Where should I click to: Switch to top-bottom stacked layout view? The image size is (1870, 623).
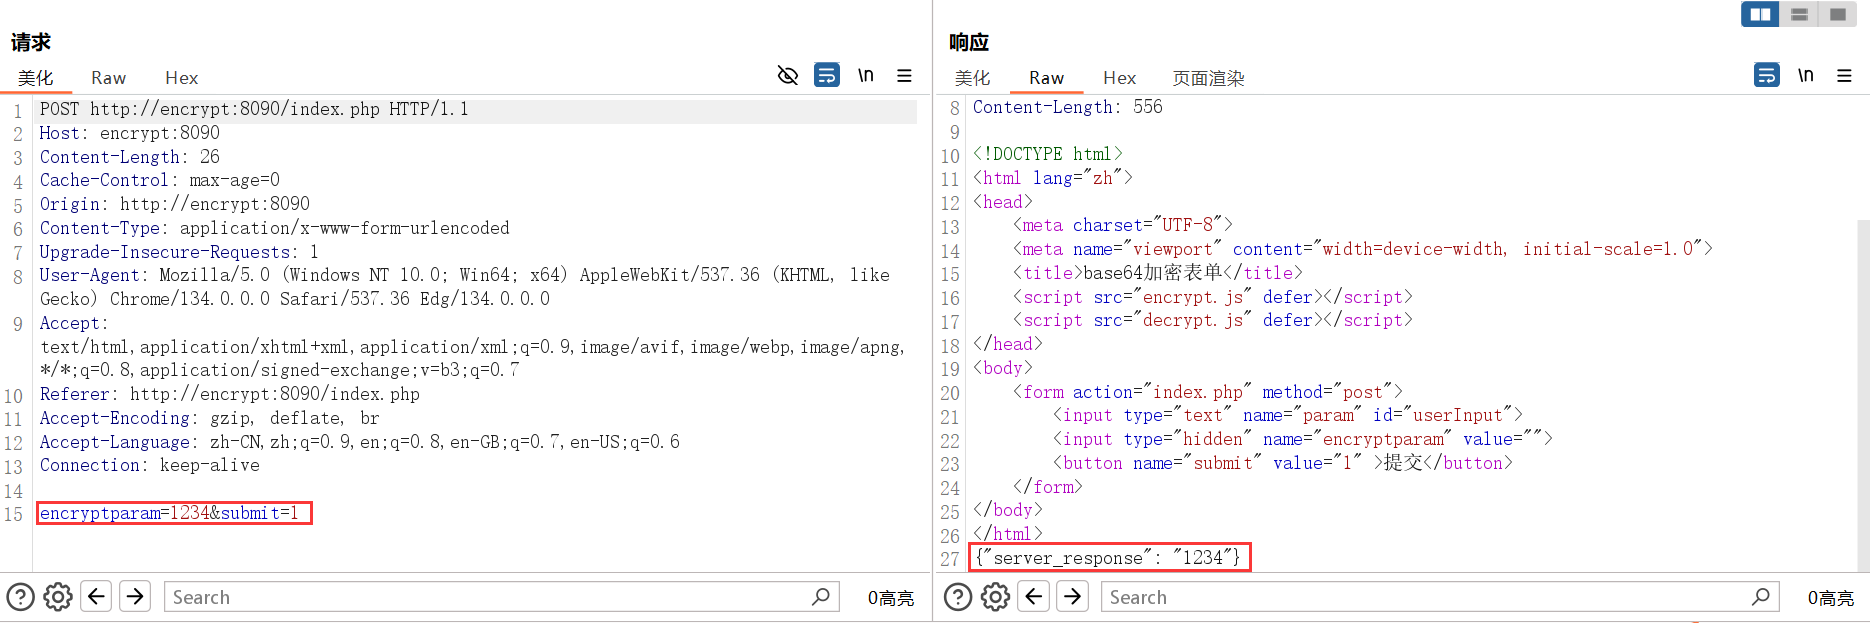(1799, 14)
